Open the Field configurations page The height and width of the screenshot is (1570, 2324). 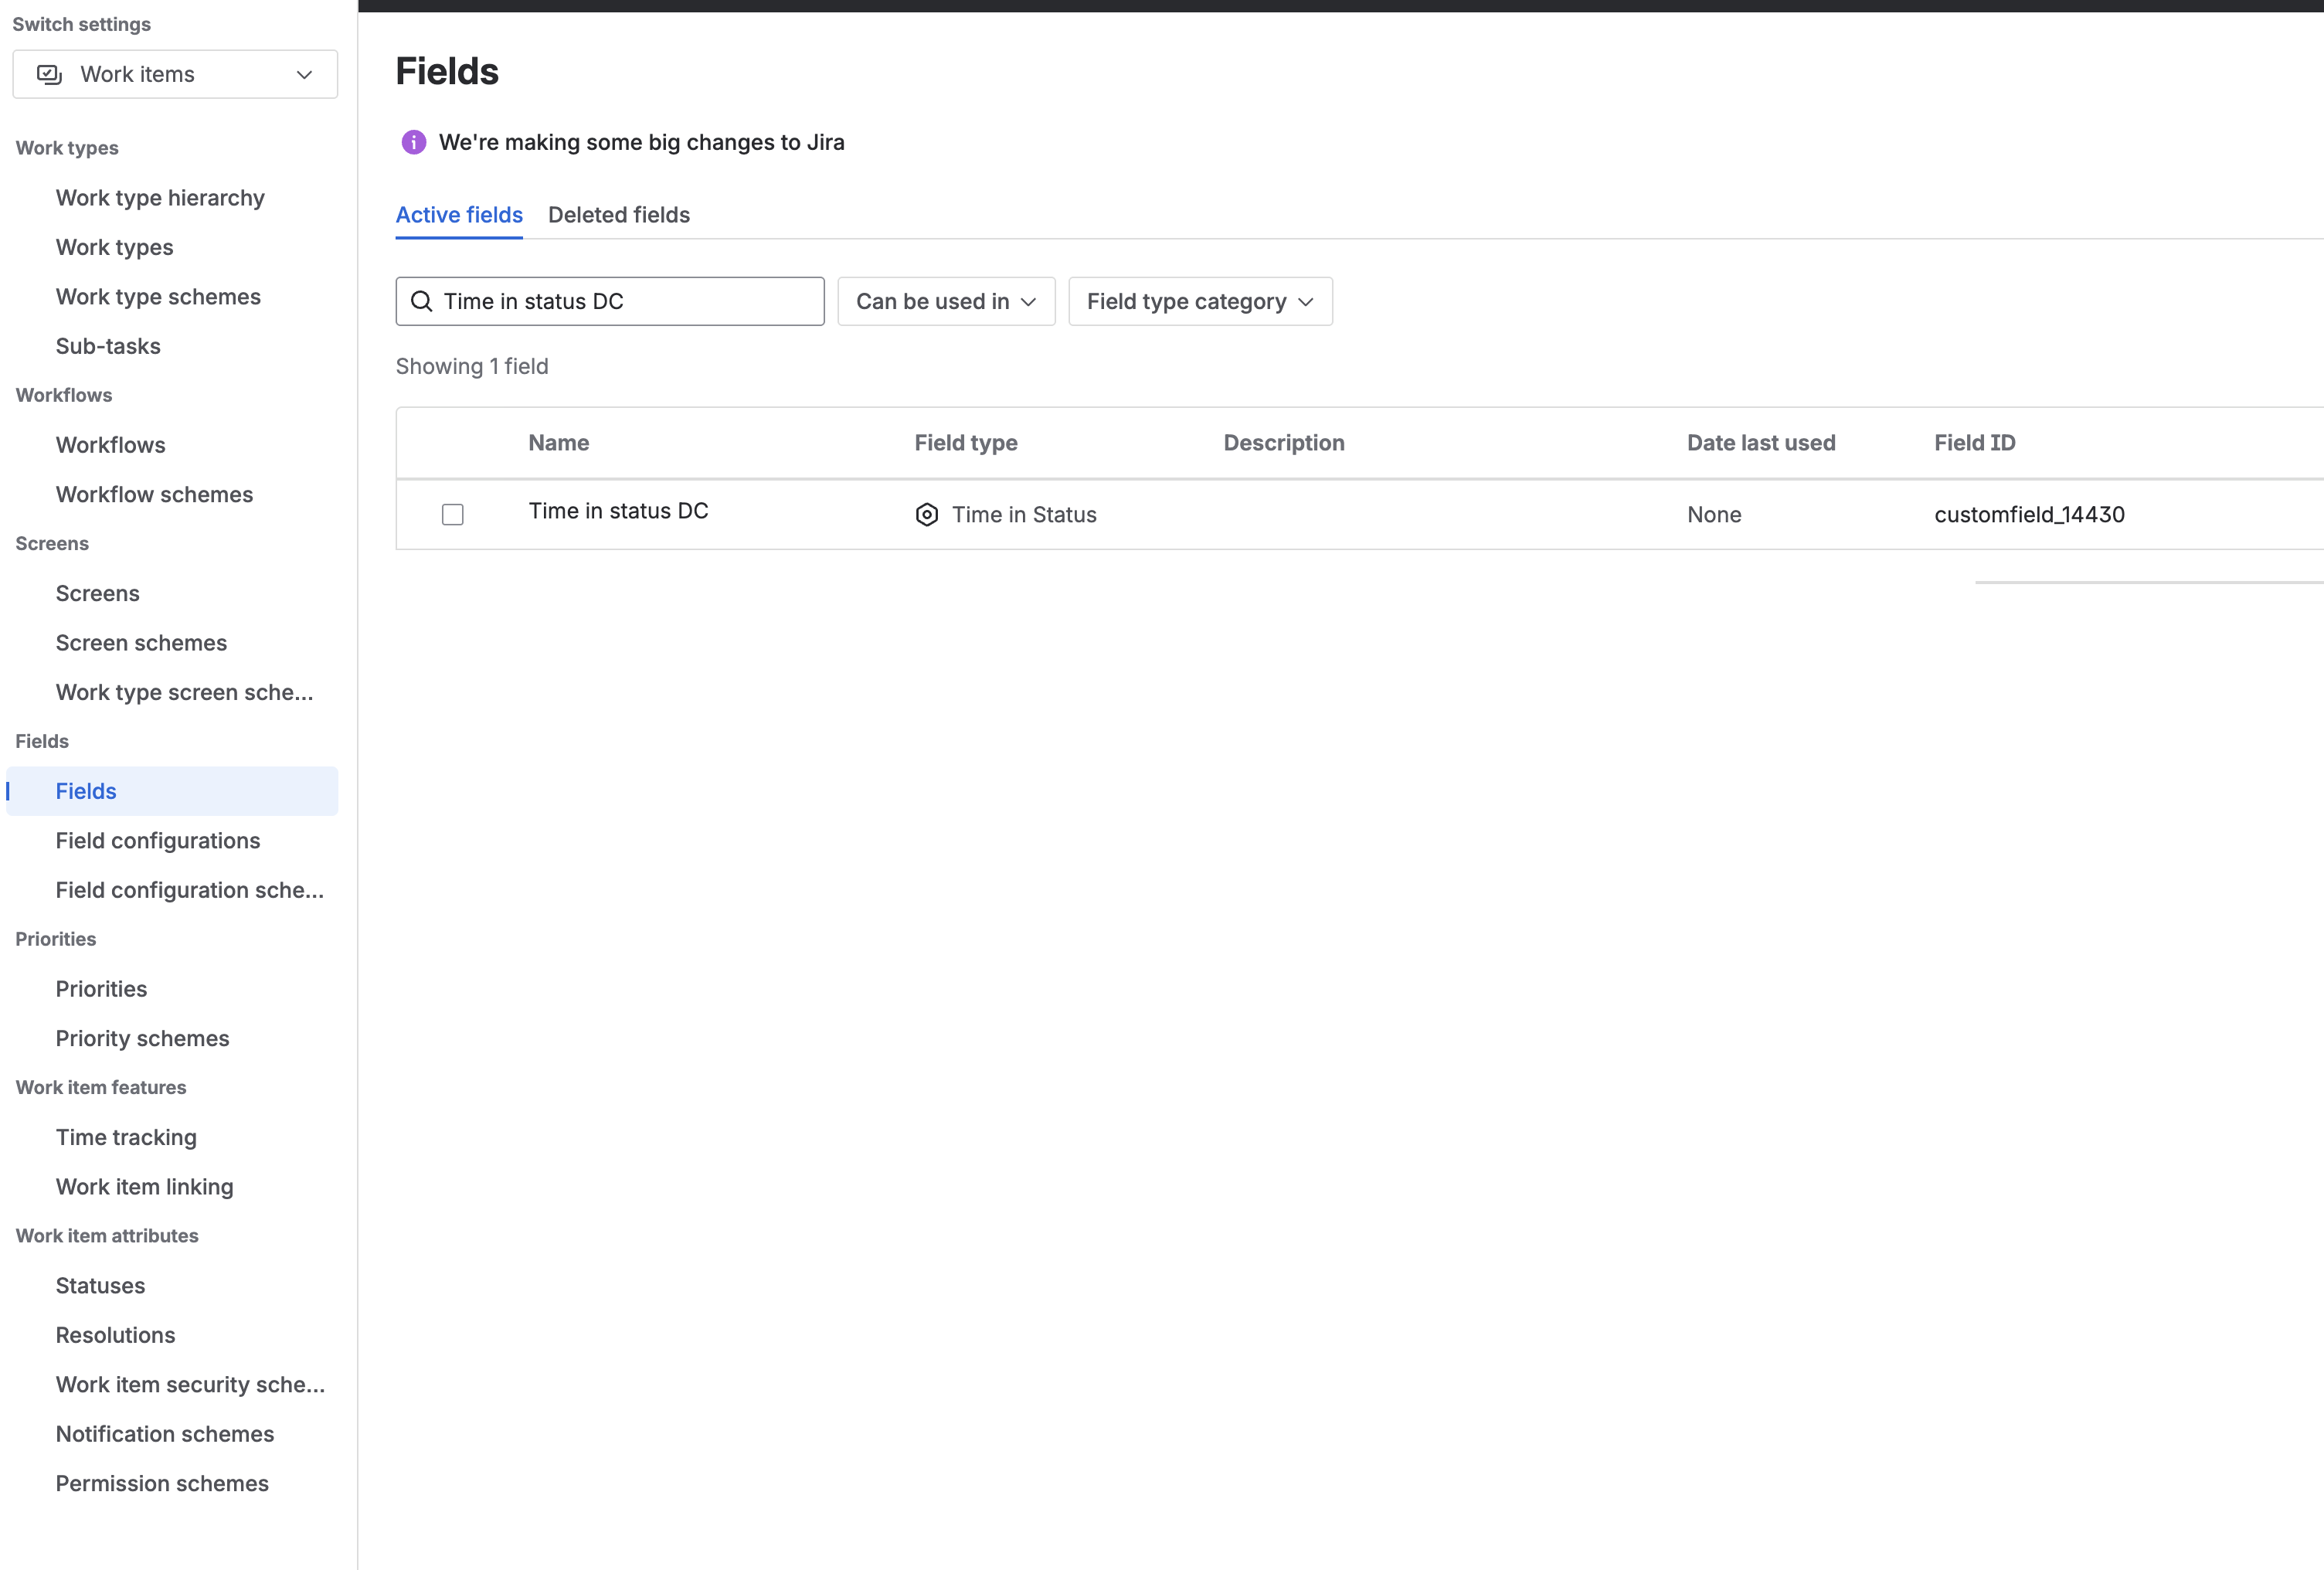pyautogui.click(x=157, y=841)
